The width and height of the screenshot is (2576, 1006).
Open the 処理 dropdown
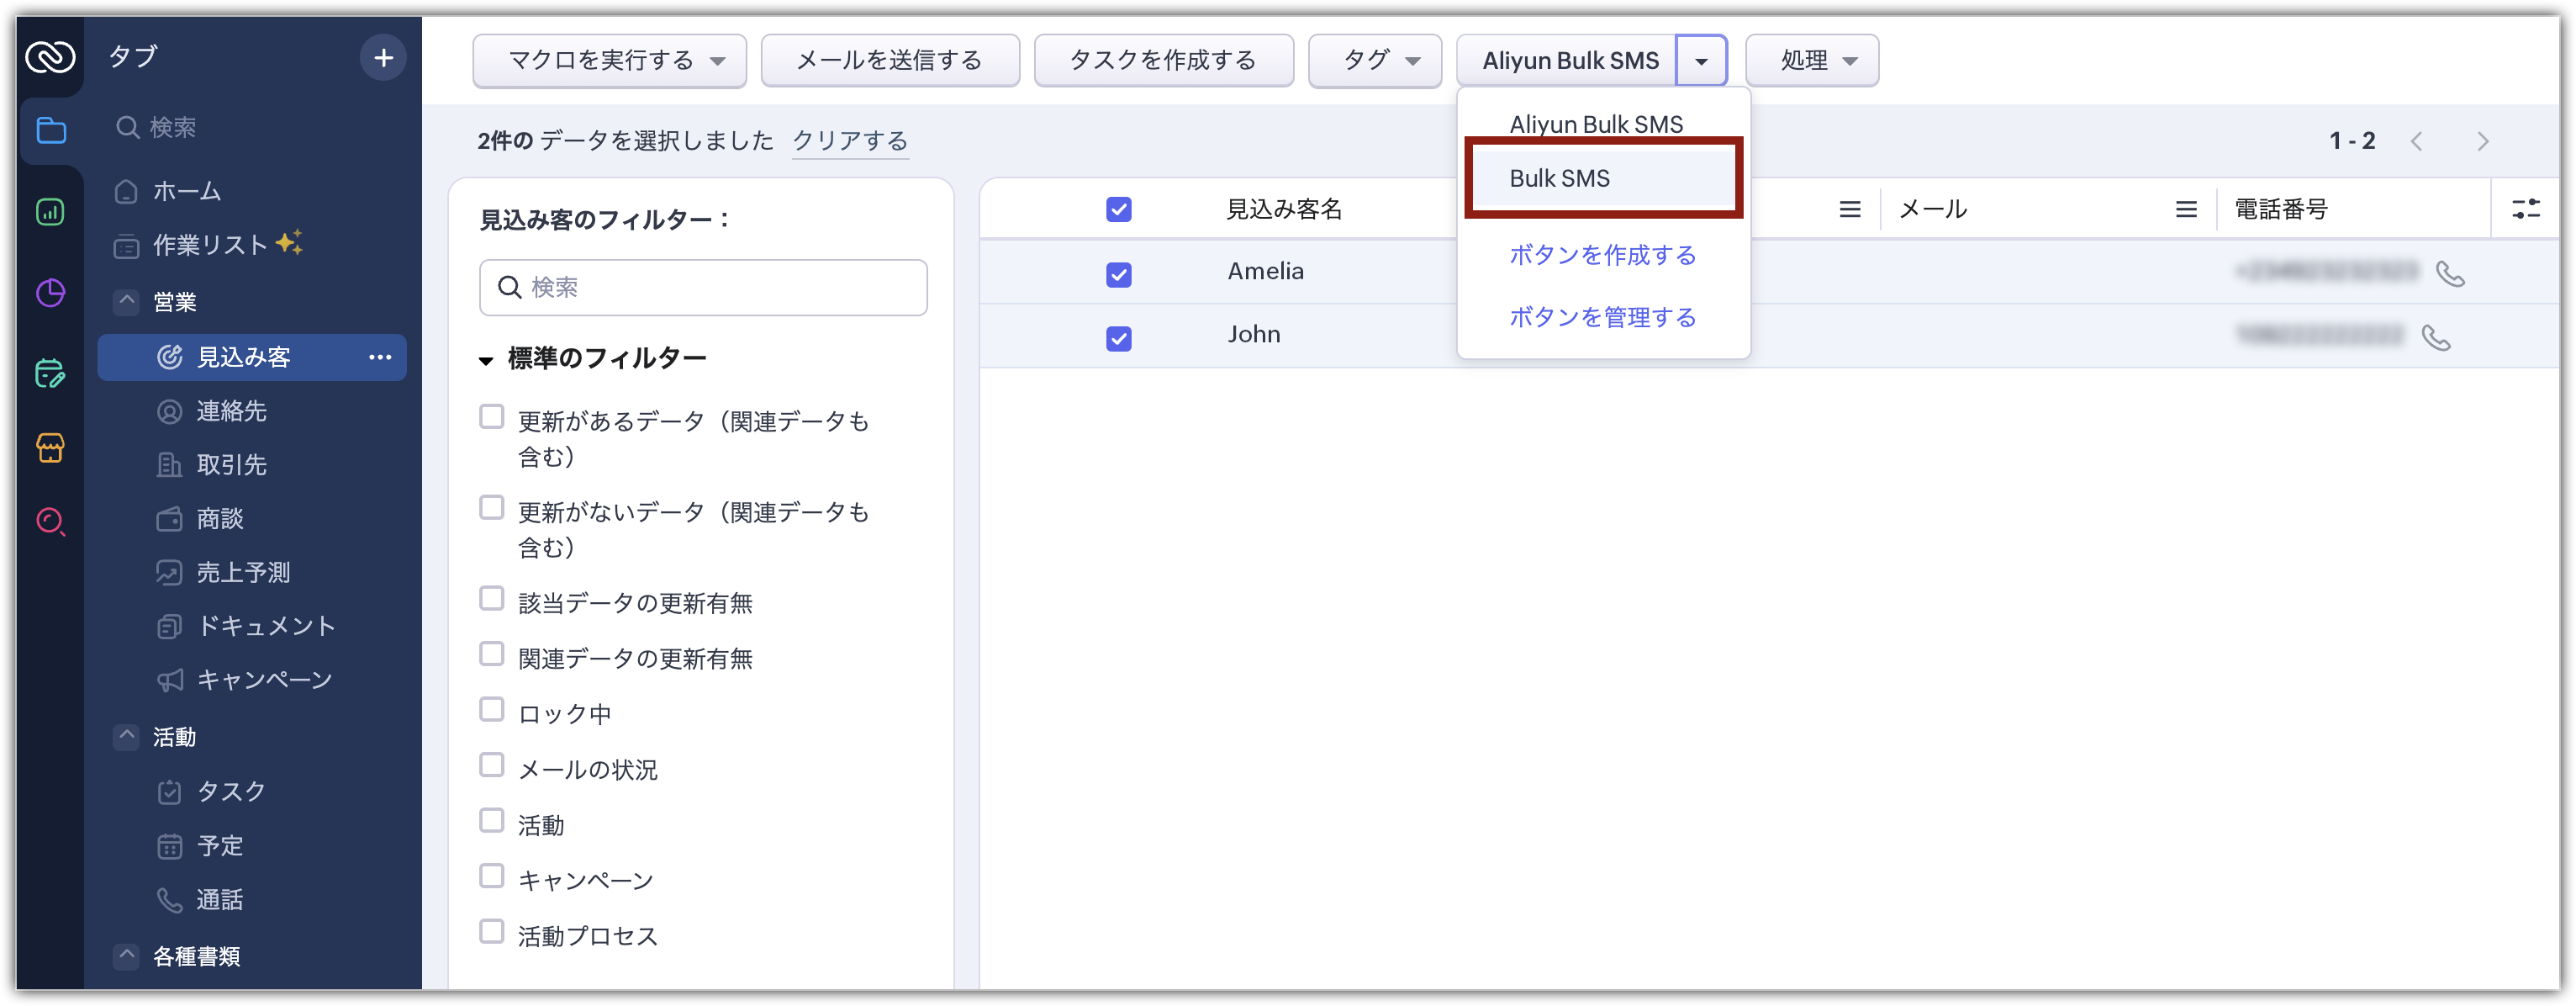pyautogui.click(x=1811, y=60)
